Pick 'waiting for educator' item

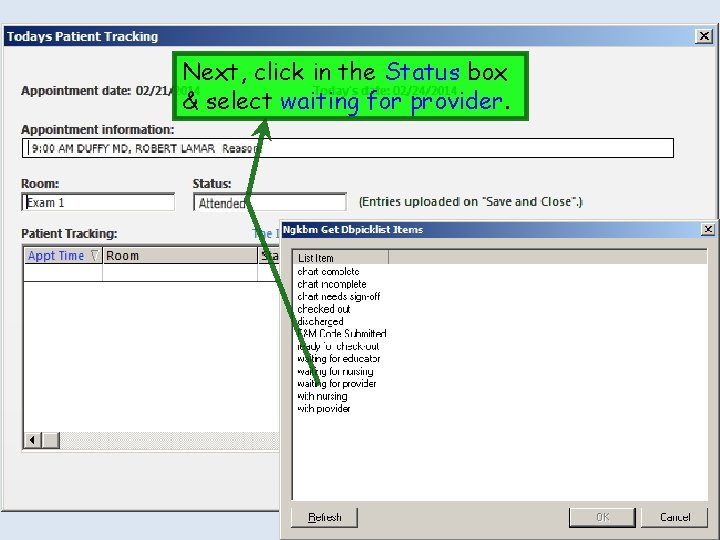[x=338, y=358]
